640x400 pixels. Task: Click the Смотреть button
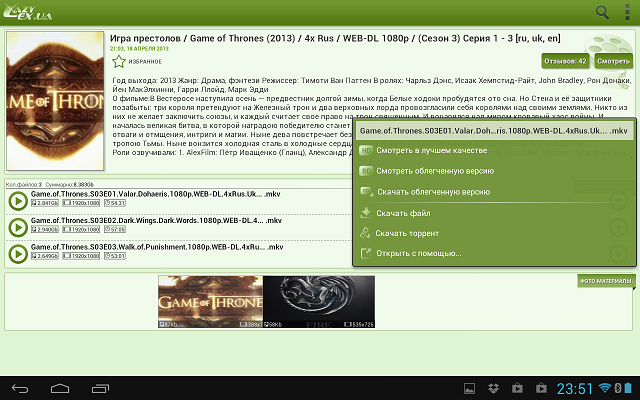tap(613, 61)
